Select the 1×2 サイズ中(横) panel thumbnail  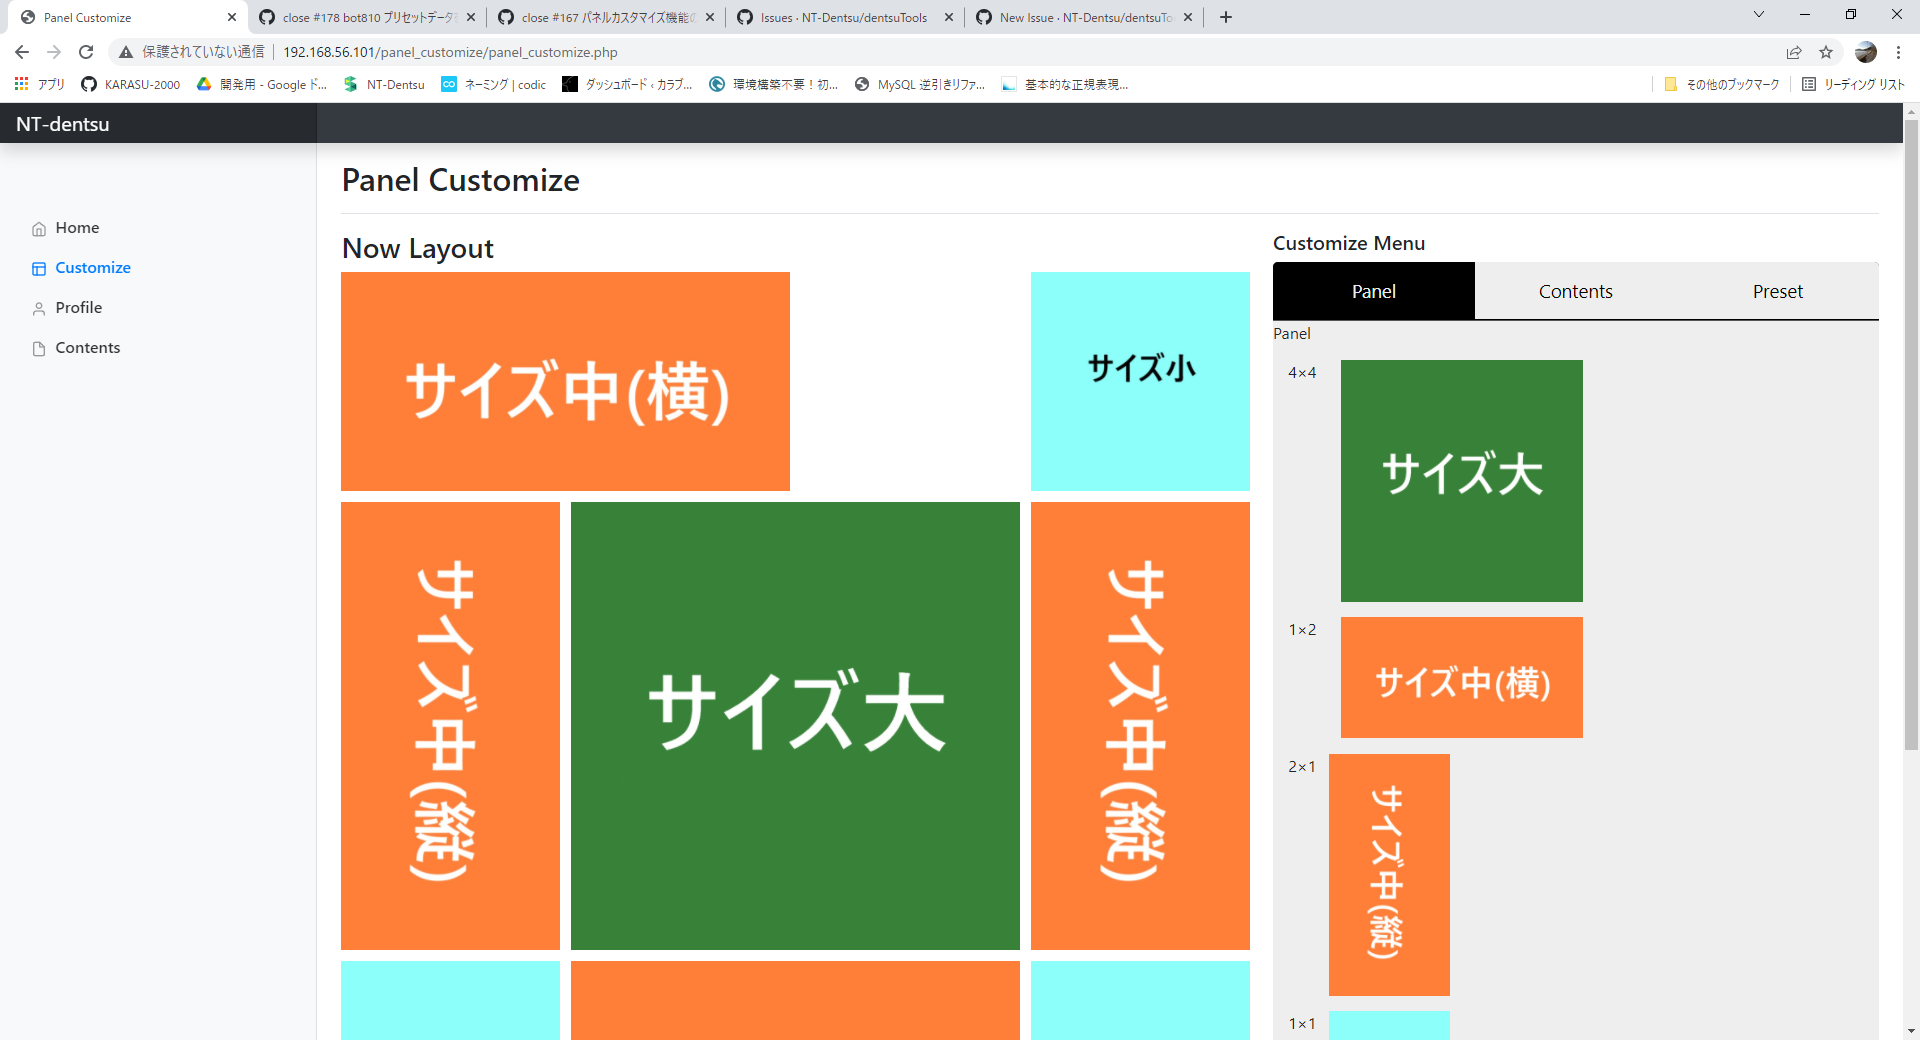(1461, 677)
